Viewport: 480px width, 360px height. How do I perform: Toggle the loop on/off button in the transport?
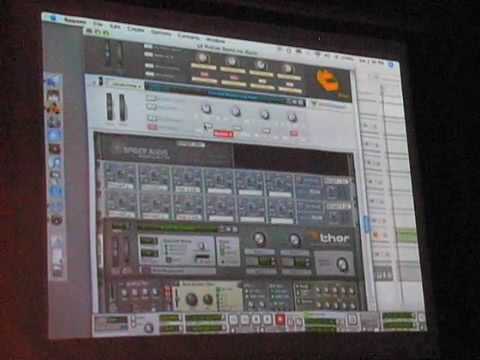pyautogui.click(x=352, y=319)
